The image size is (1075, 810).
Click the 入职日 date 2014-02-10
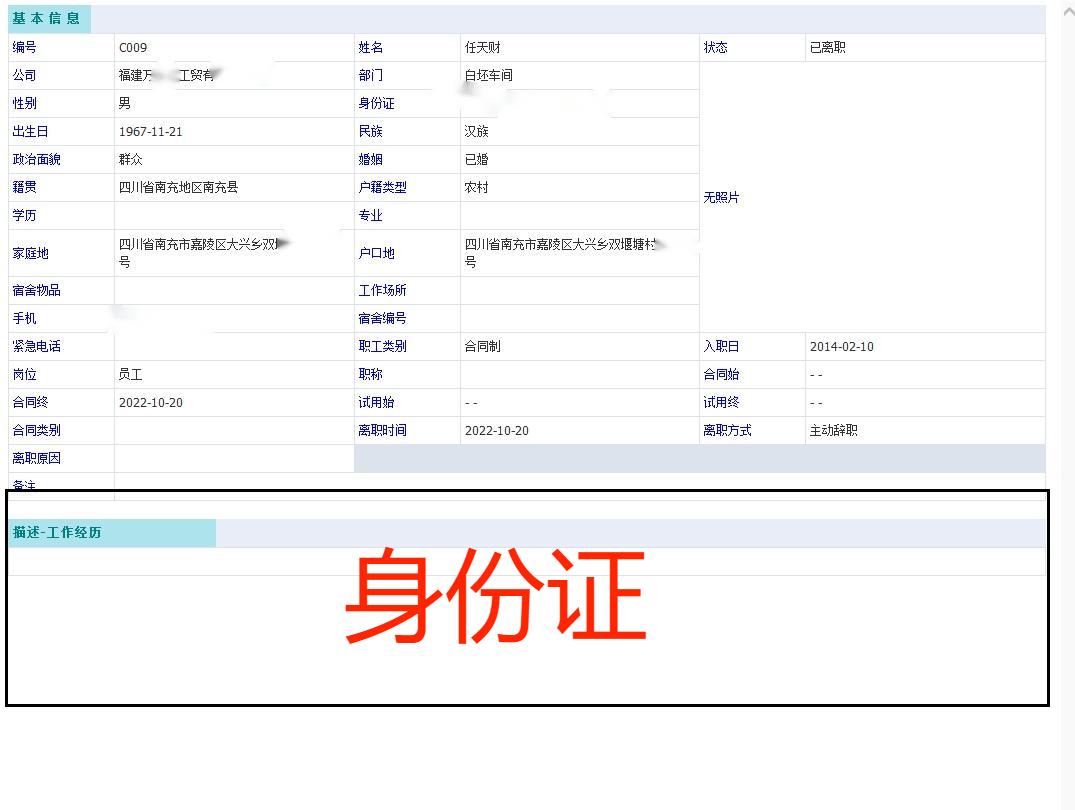tap(842, 347)
